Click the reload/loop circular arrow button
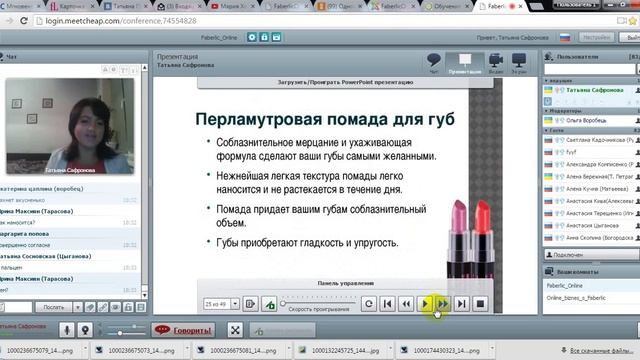Viewport: 640px width, 360px height. 369,304
